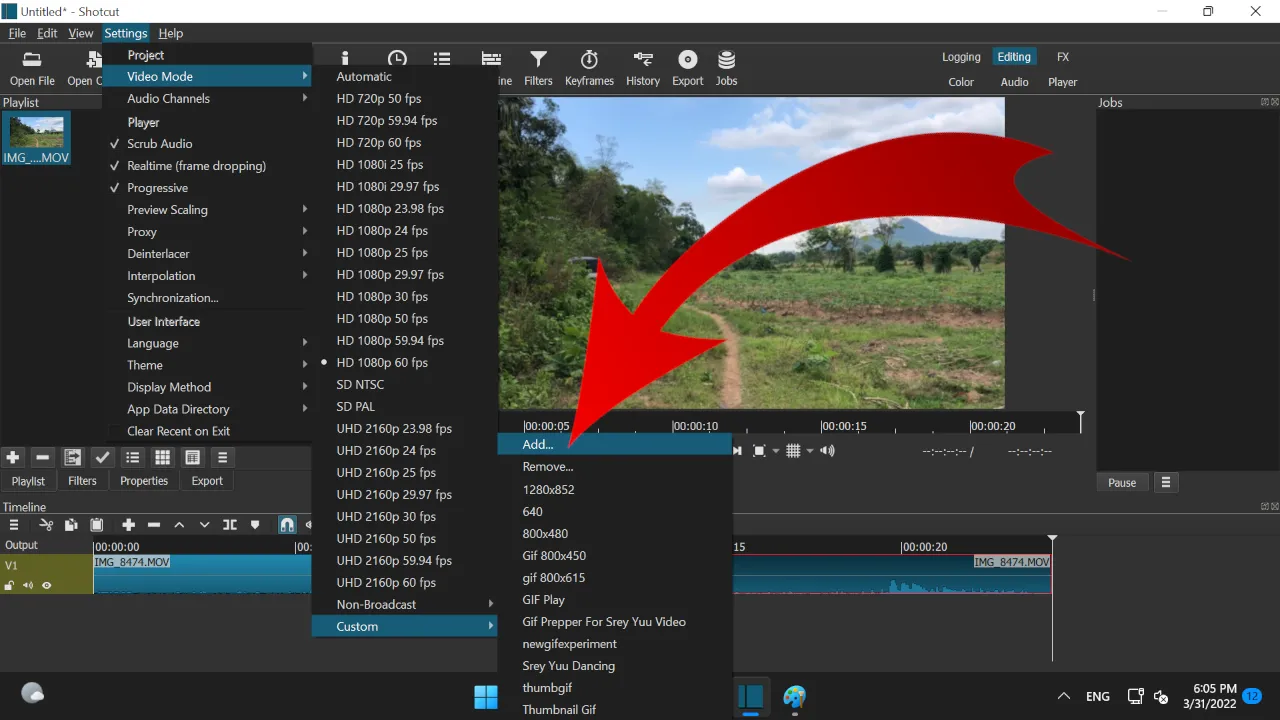
Task: Click the playlist add-to-timeline icon
Action: [73, 457]
